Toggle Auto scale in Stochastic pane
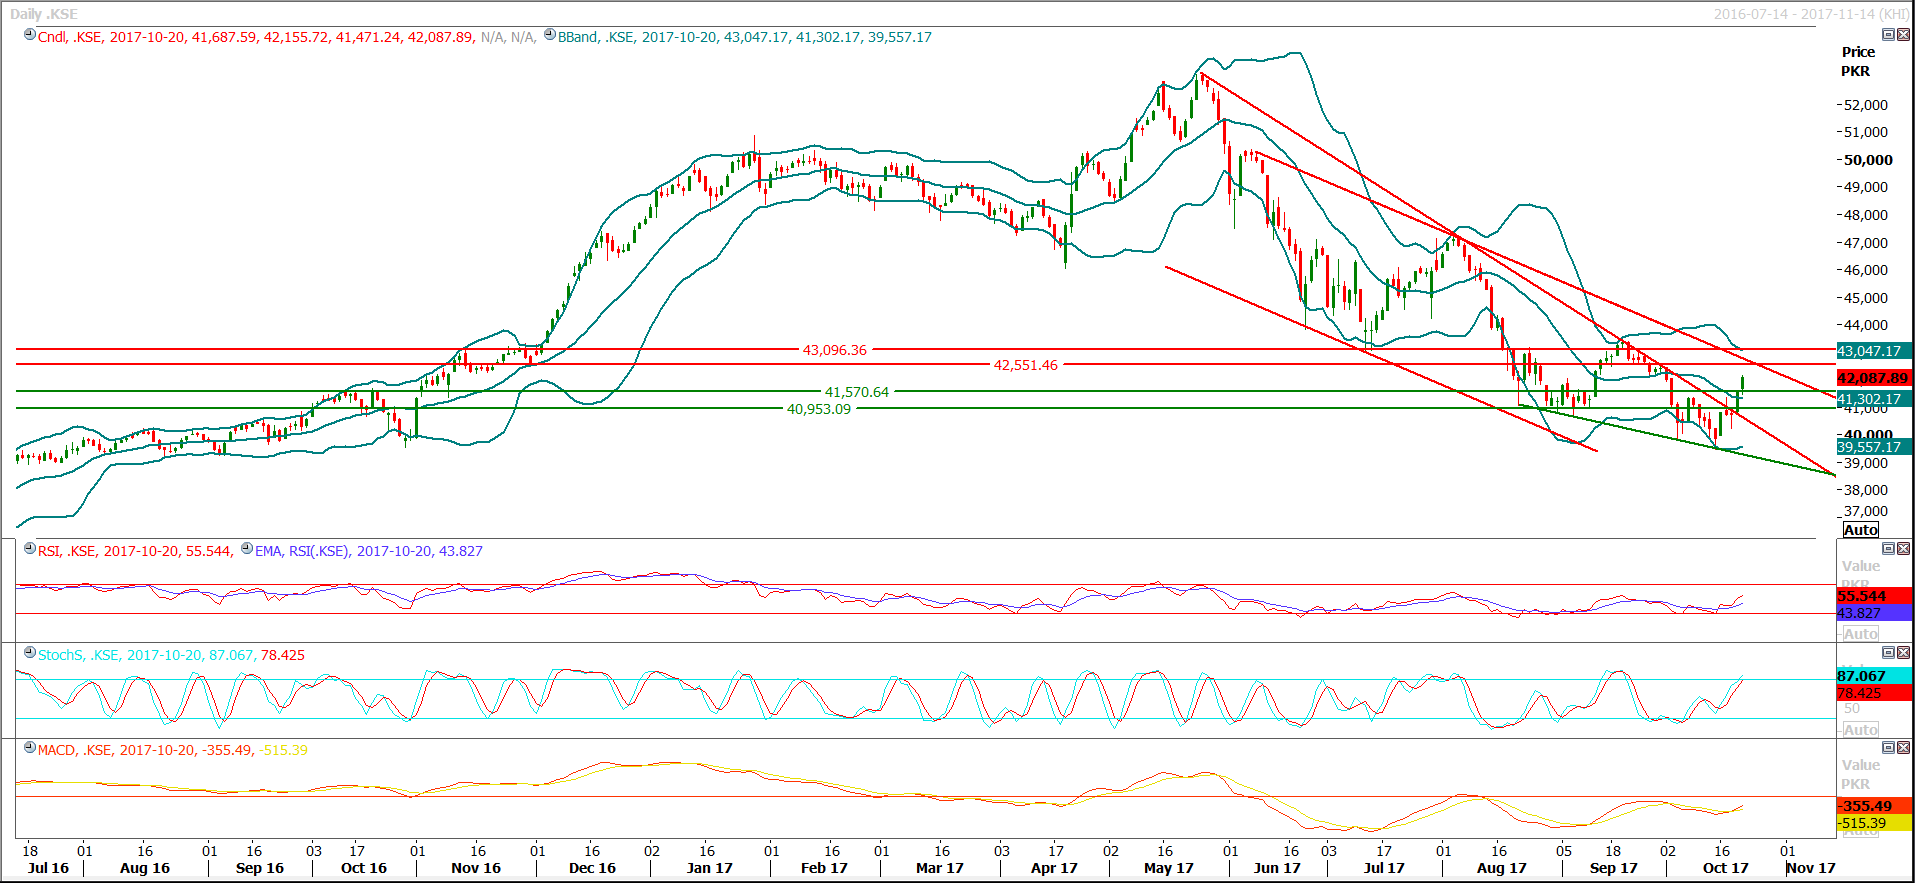Viewport: 1915px width, 883px height. (1860, 730)
